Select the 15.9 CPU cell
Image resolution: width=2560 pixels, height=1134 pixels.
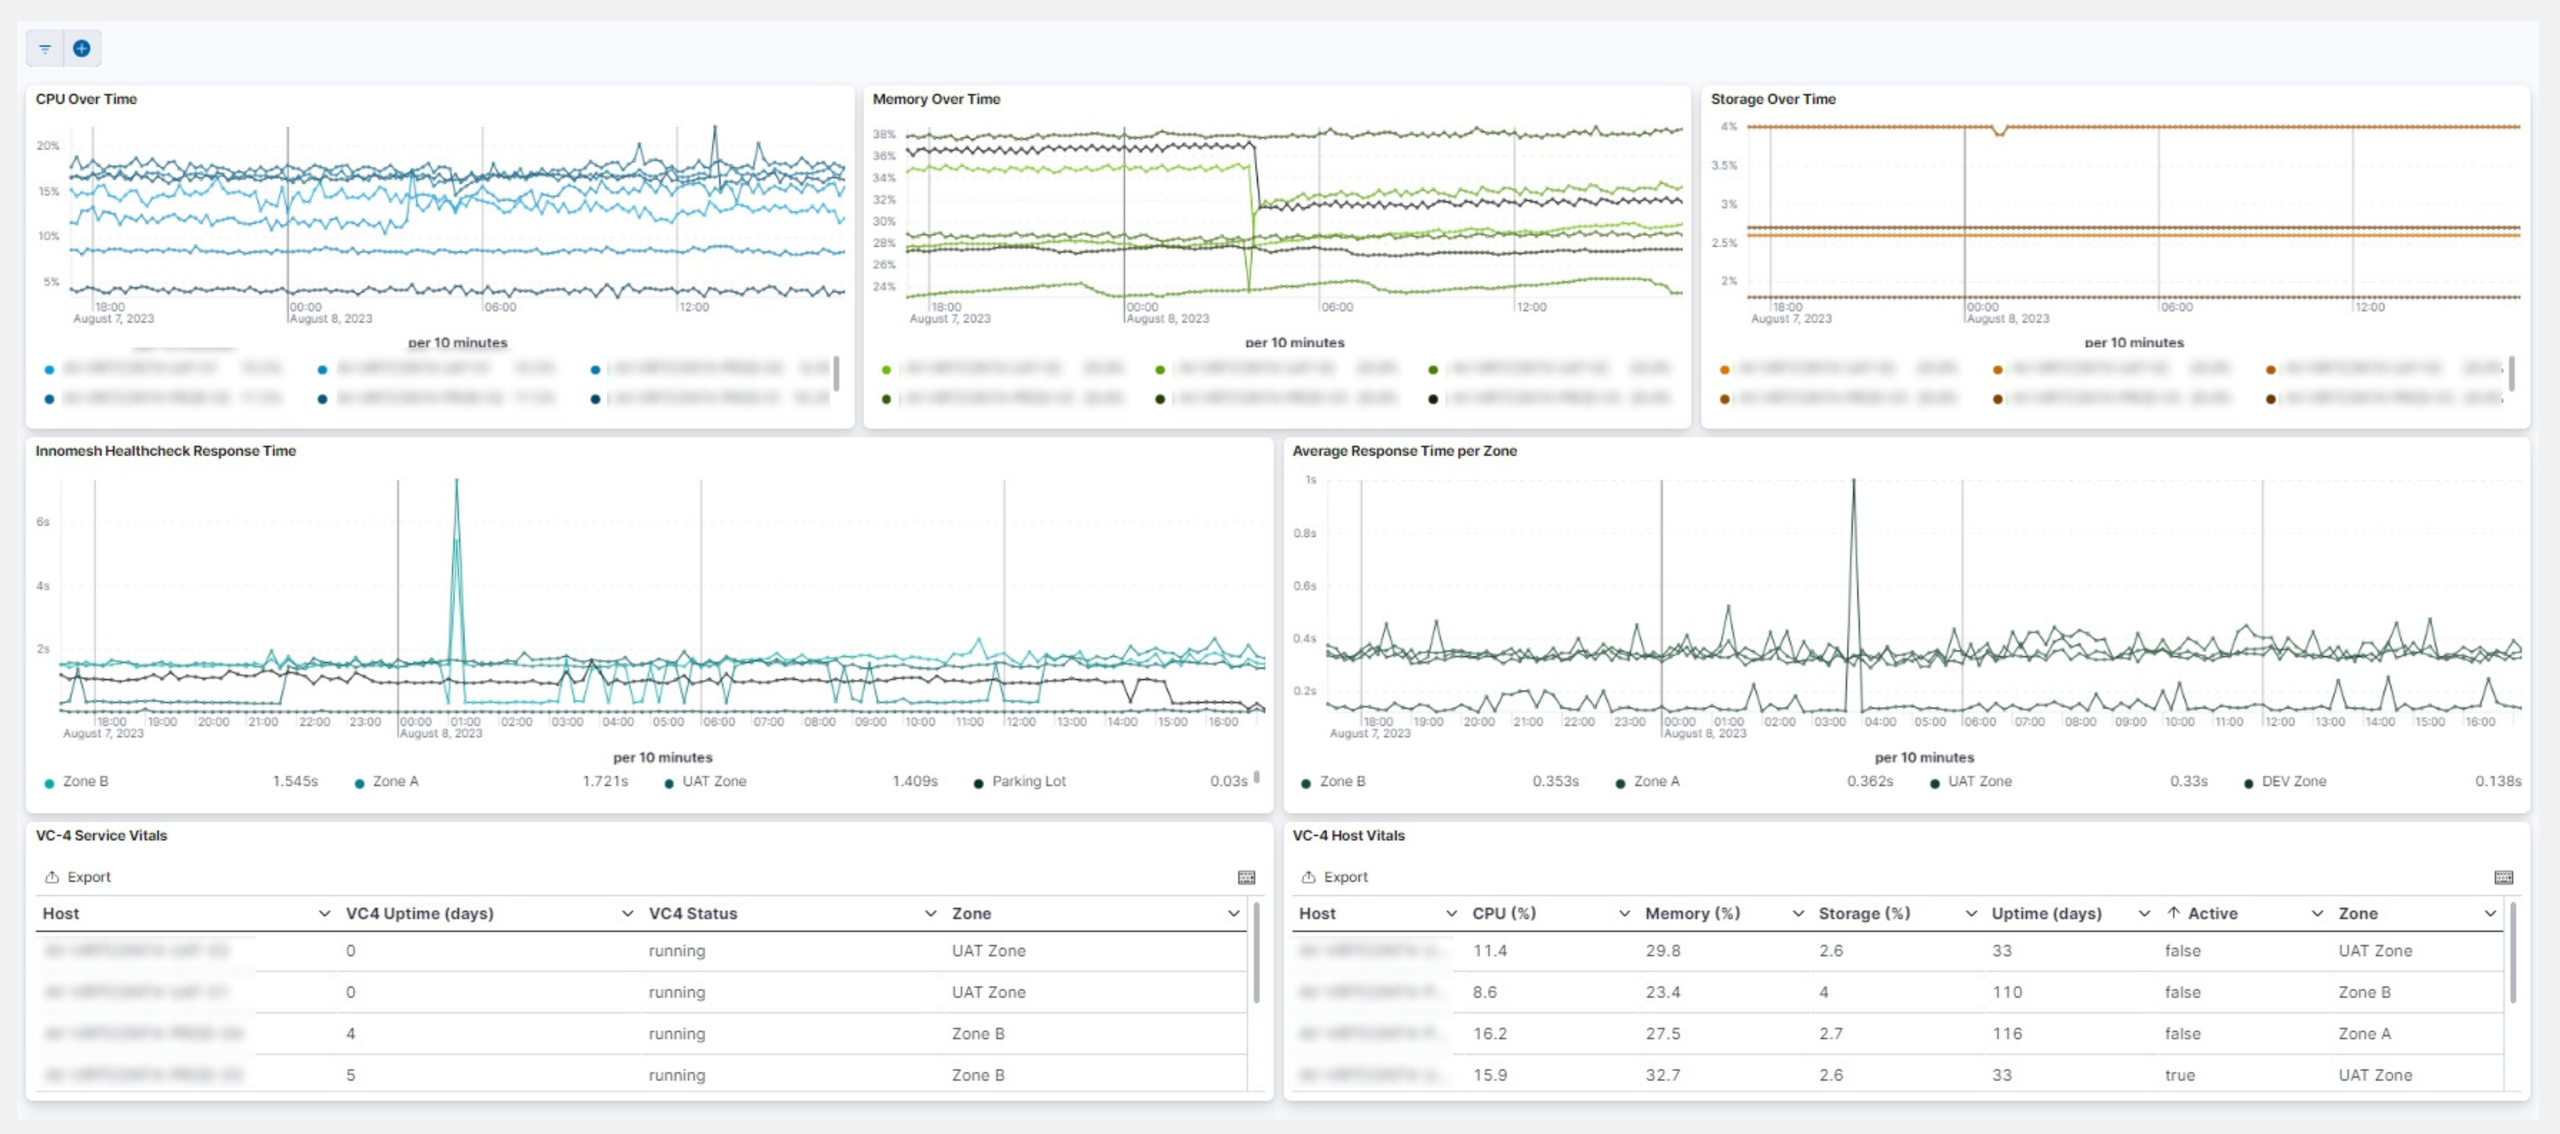[1490, 1075]
